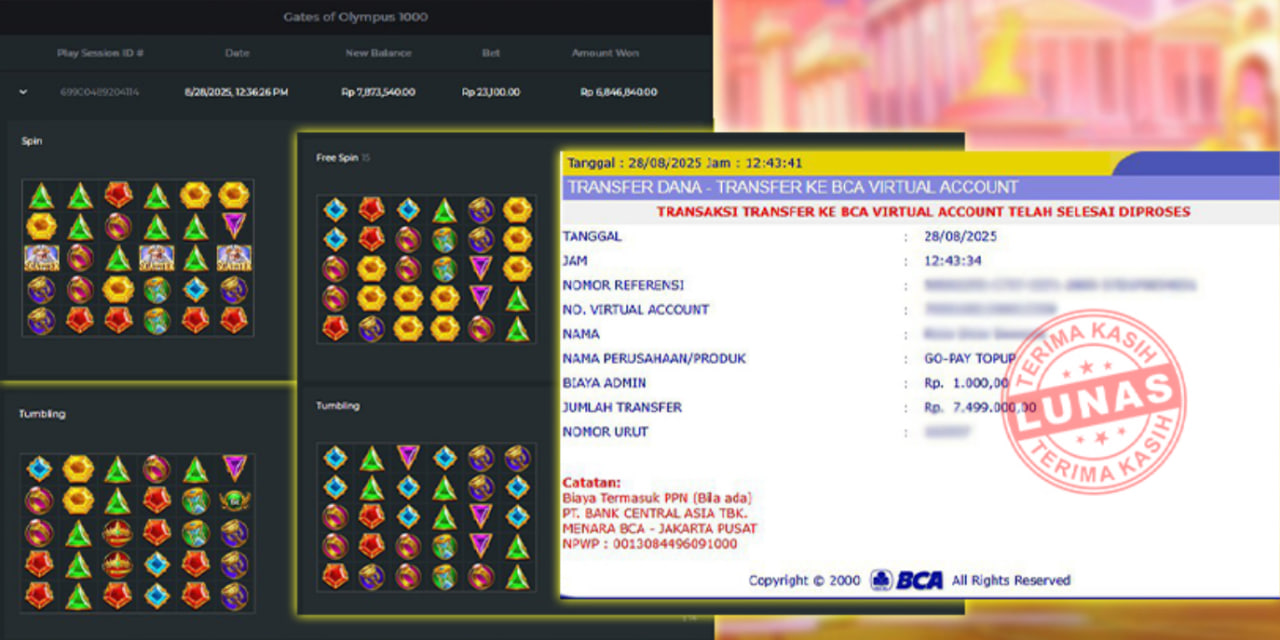This screenshot has width=1280, height=640.
Task: Select the transfer amount "Rp. 7.499.000,00"
Action: pyautogui.click(x=978, y=407)
